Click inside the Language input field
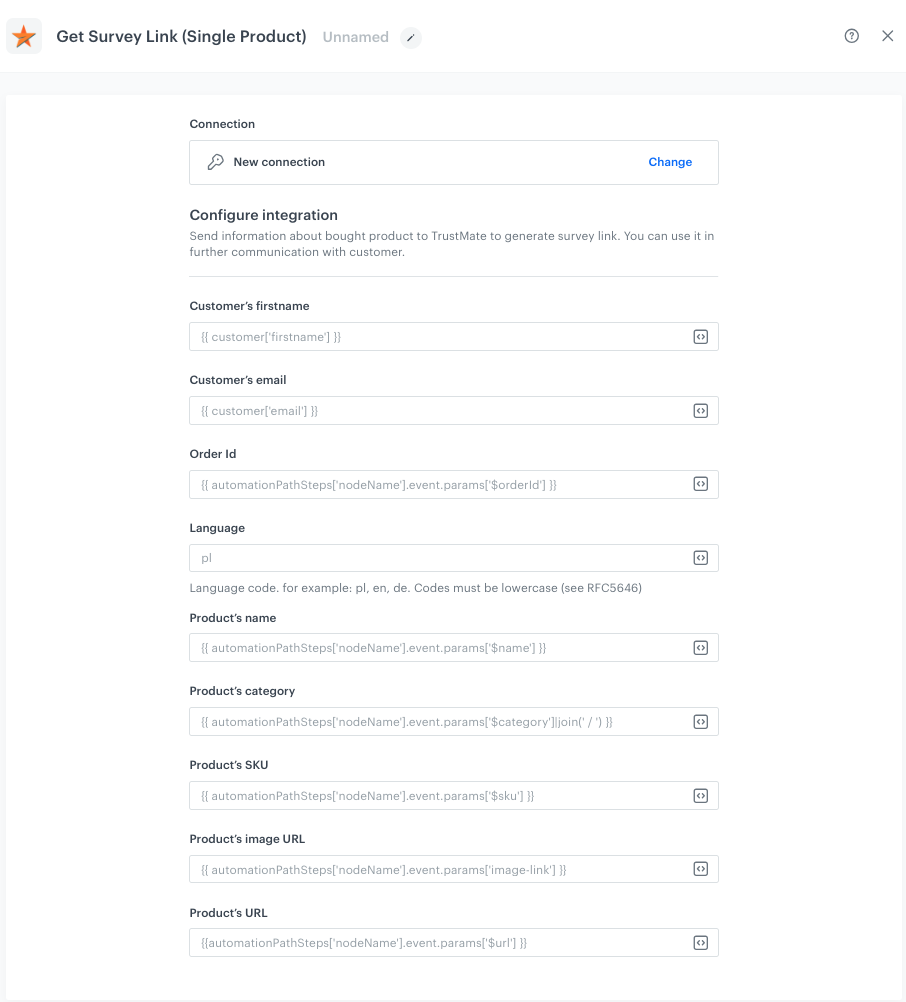The width and height of the screenshot is (906, 1002). coord(430,558)
